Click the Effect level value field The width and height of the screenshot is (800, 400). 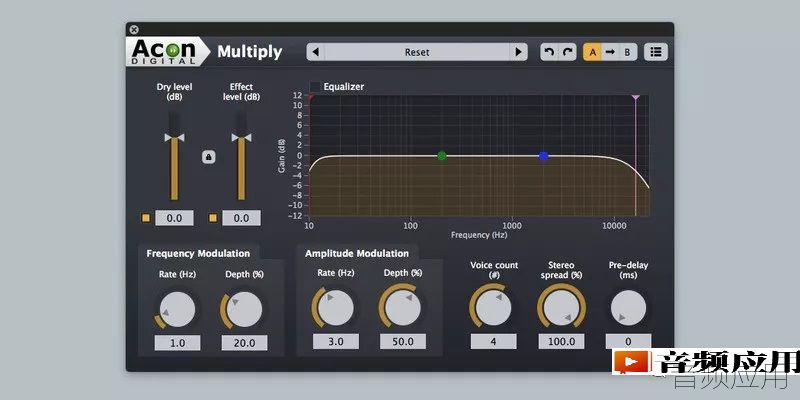pos(241,218)
